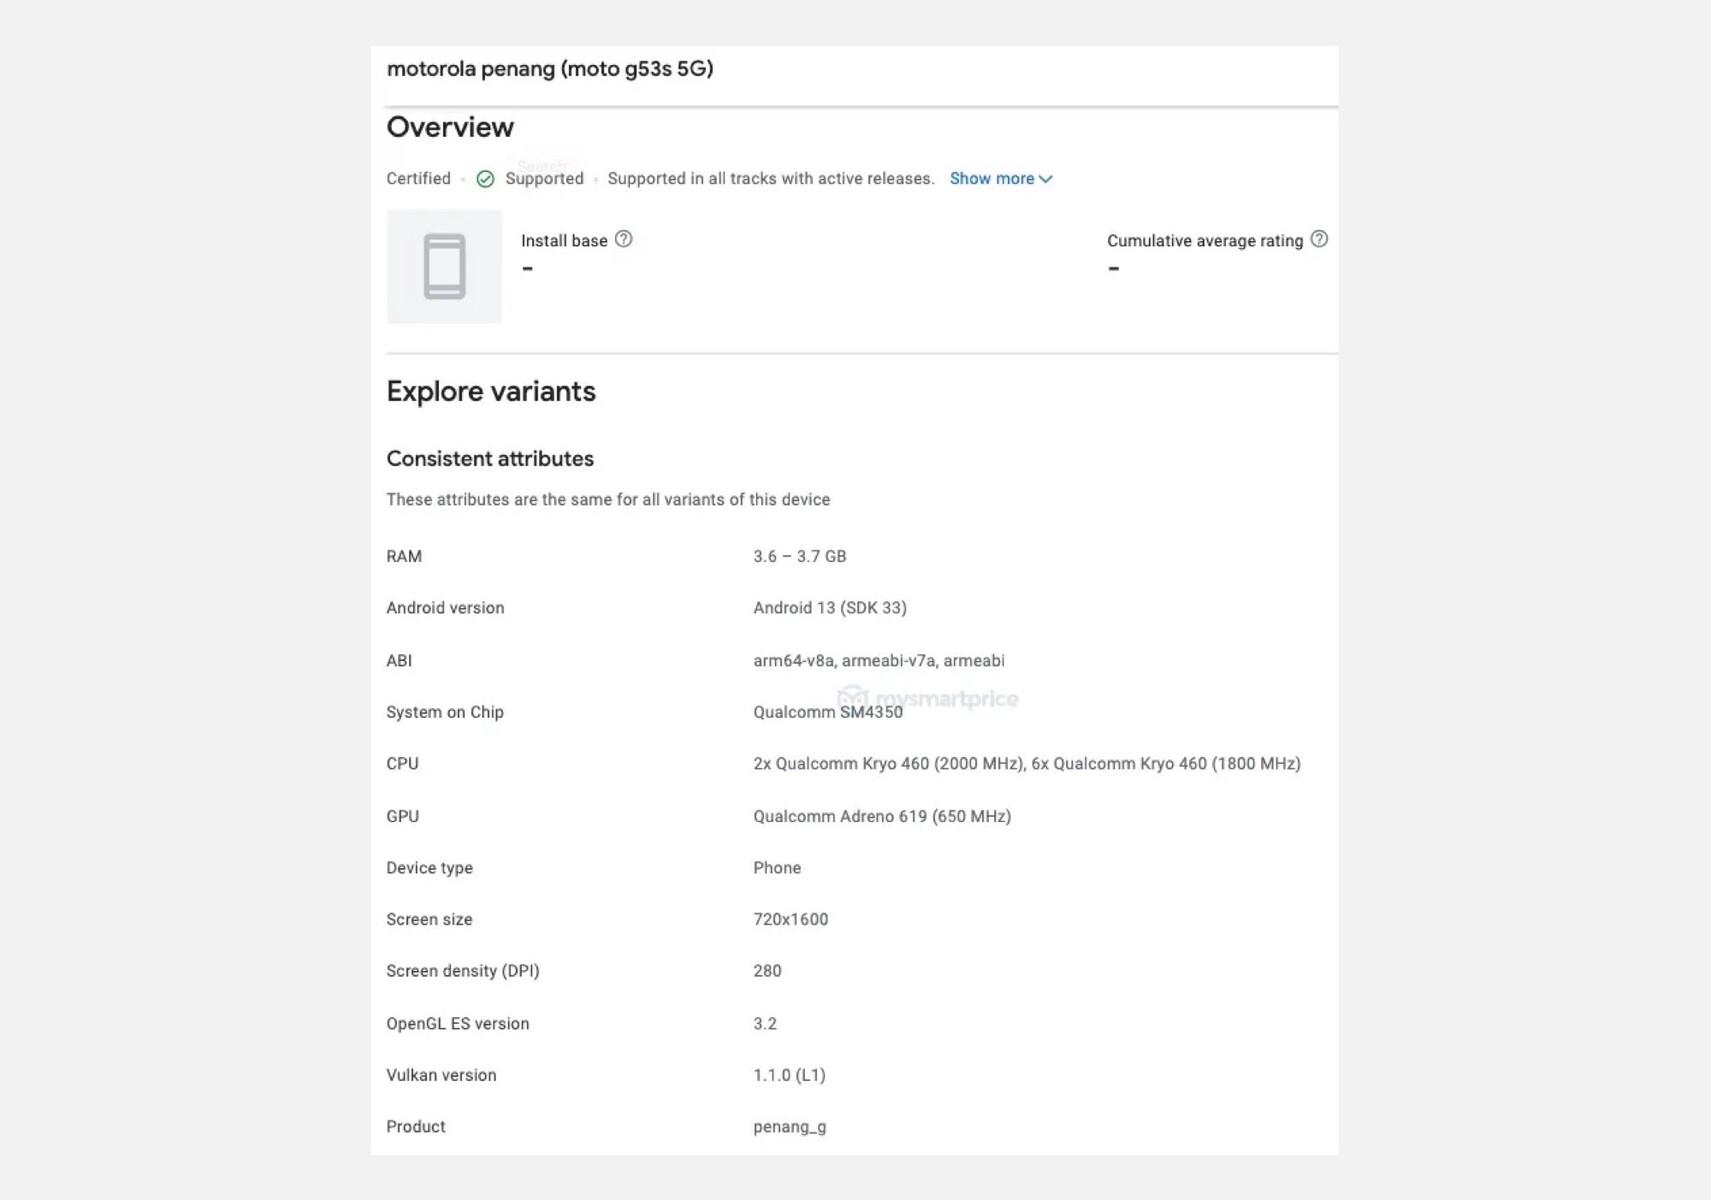Select the RAM value 3.6 – 3.7 GB
The height and width of the screenshot is (1200, 1711).
point(799,556)
